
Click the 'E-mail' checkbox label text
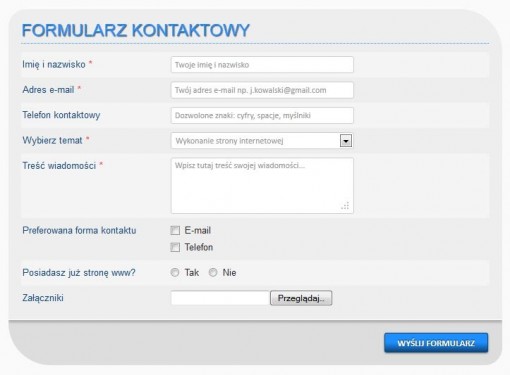[x=198, y=230]
